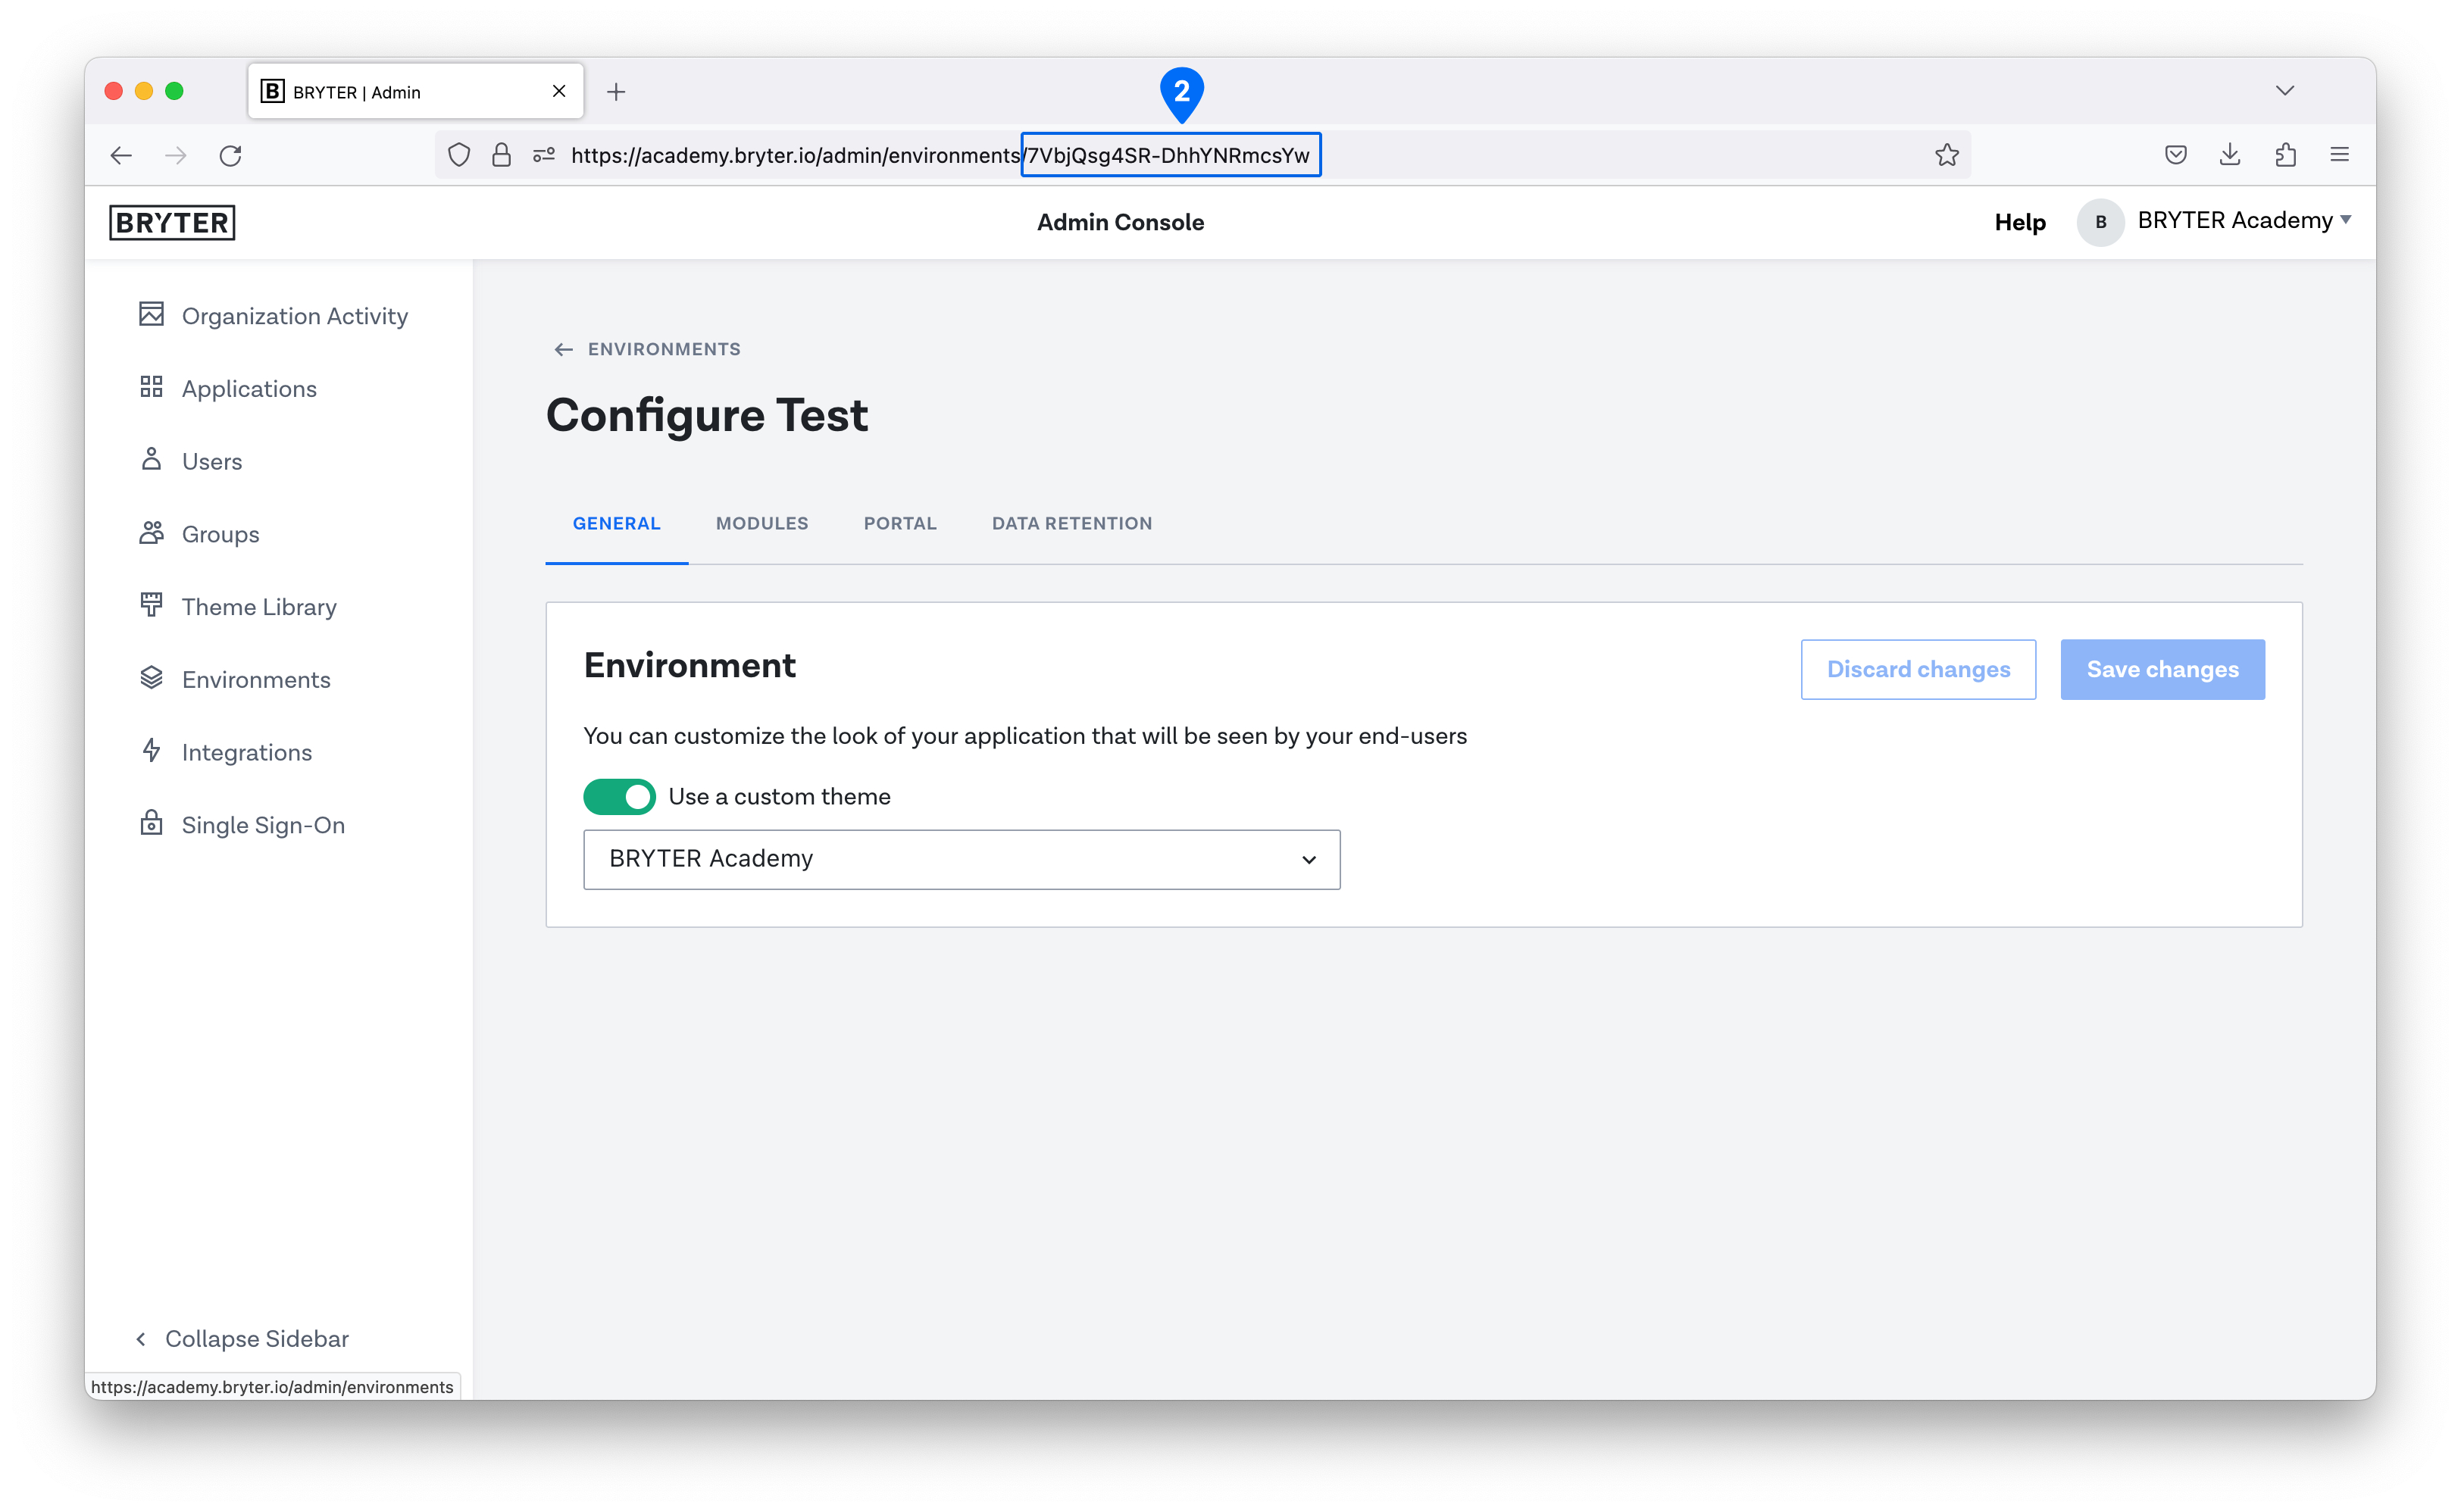The width and height of the screenshot is (2461, 1512).
Task: Toggle the Use a custom theme switch
Action: [x=619, y=797]
